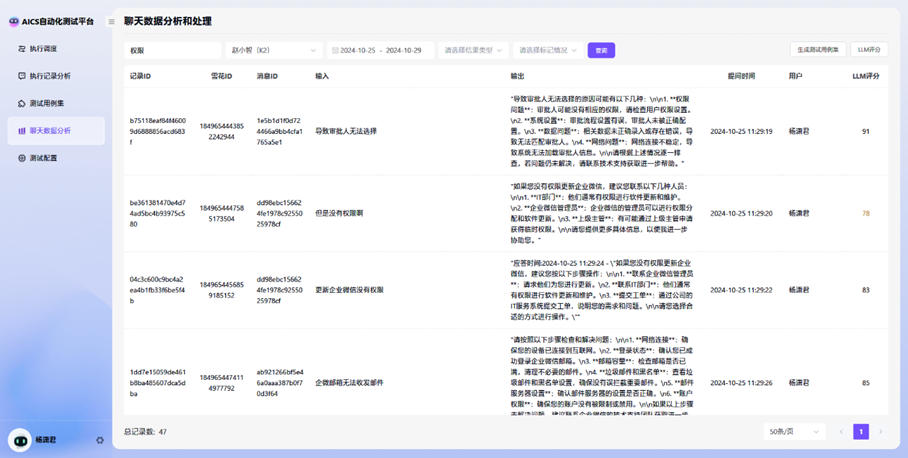Click the page title 聊天数据分析和处理

[168, 21]
